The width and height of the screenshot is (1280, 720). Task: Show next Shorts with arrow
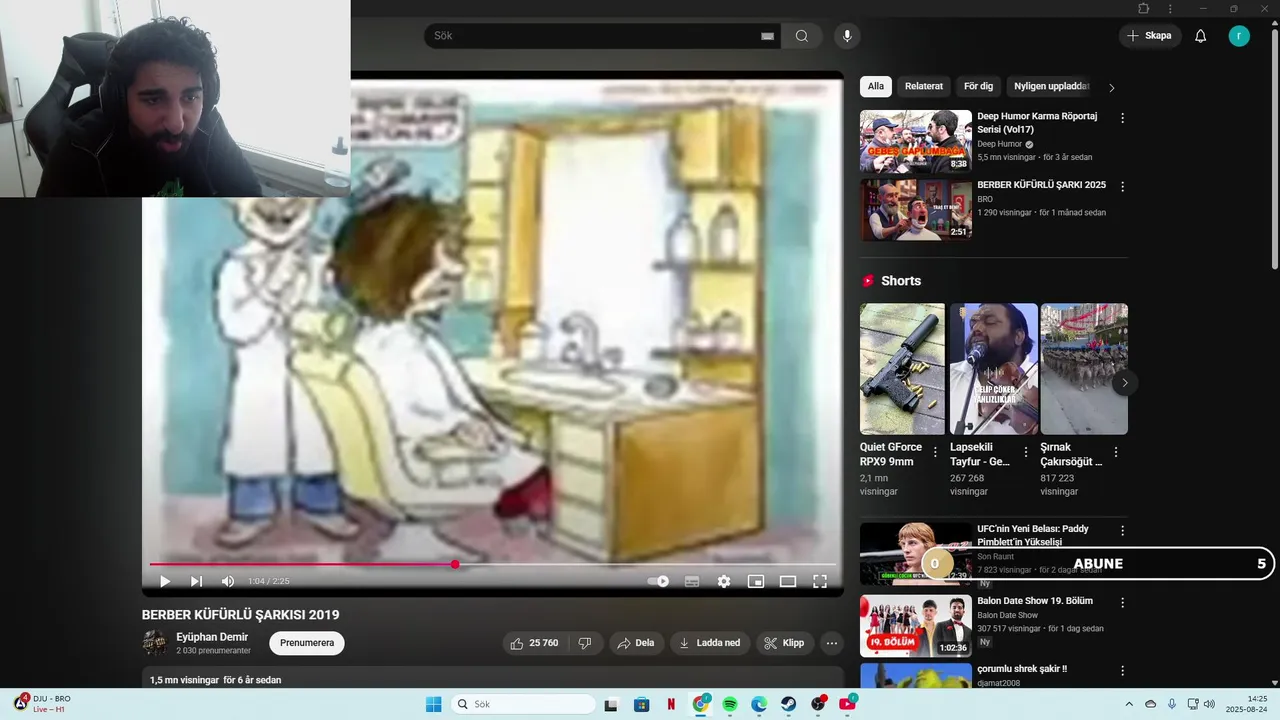1125,383
